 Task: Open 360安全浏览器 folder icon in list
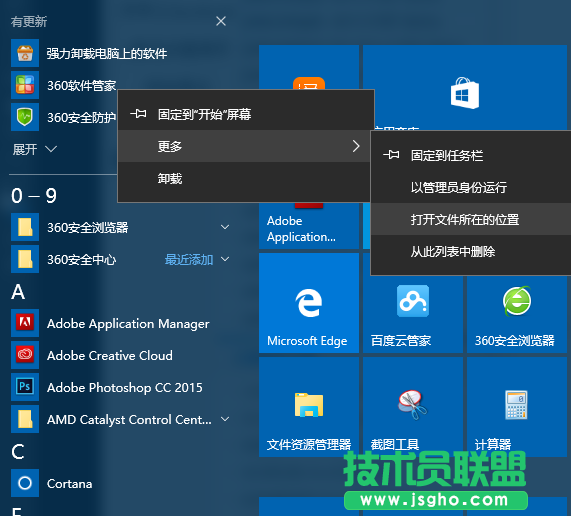pos(25,227)
